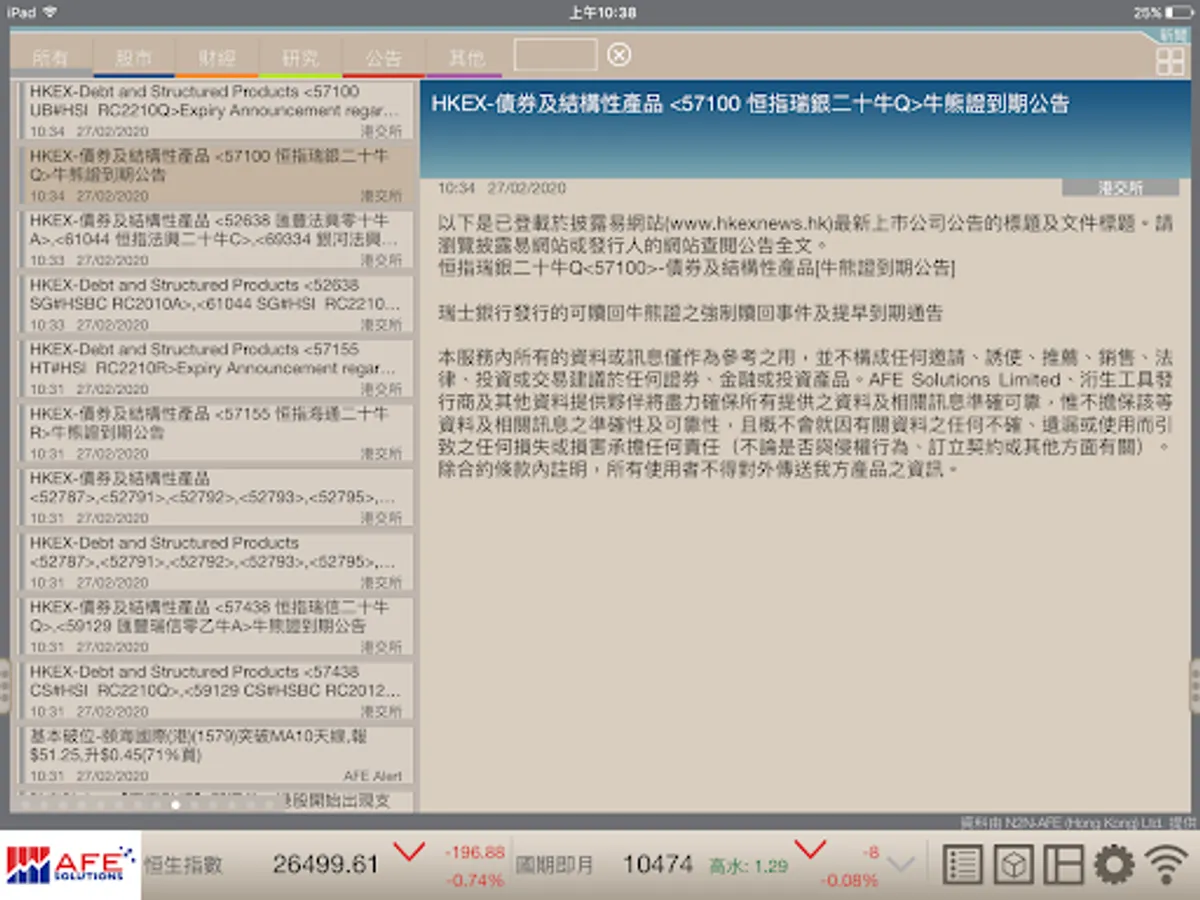This screenshot has height=900, width=1200.
Task: Tap the index change -196.88 value
Action: [x=474, y=852]
